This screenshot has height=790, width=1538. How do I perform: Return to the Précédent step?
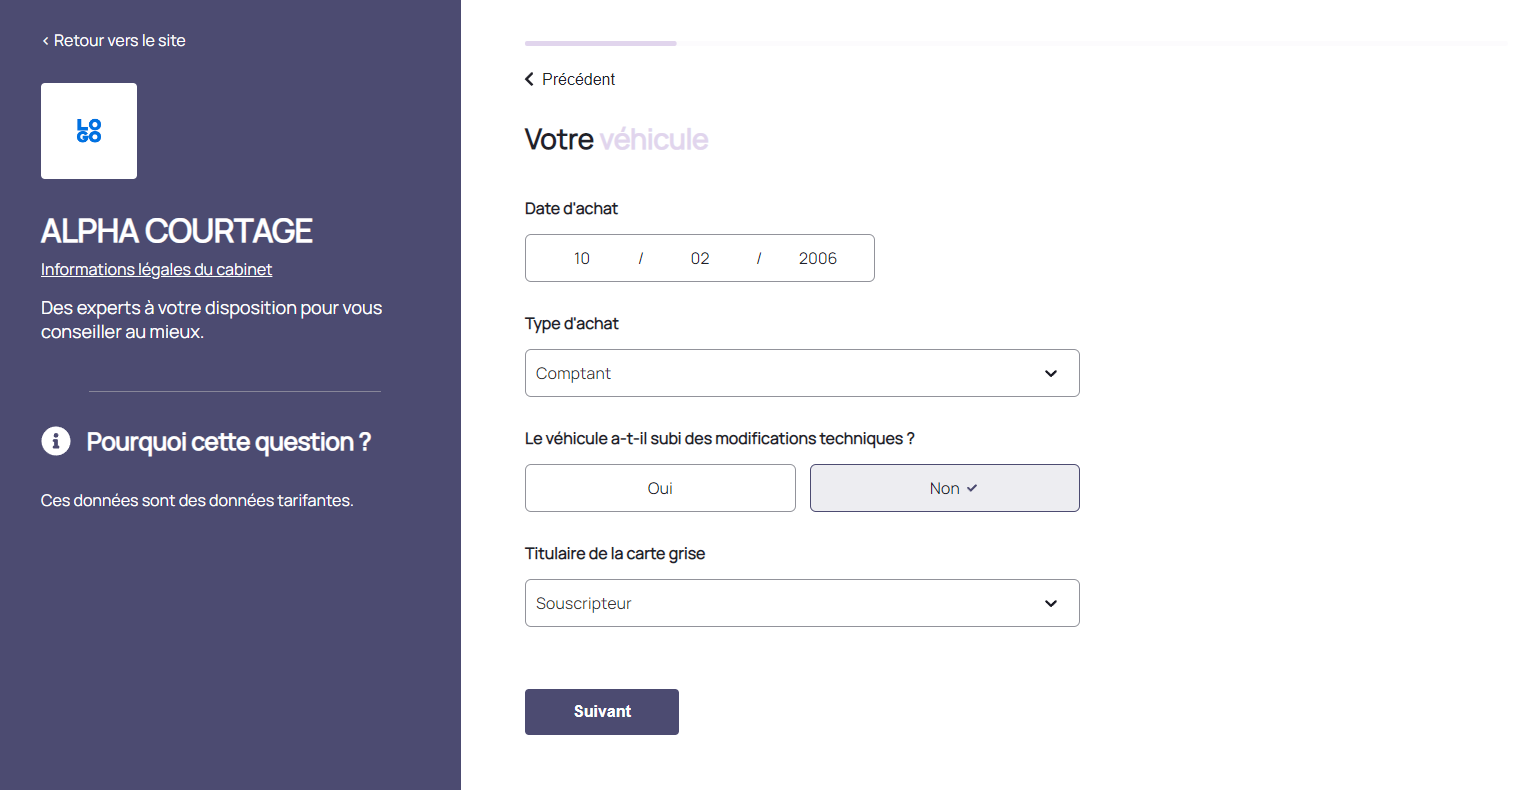coord(578,79)
